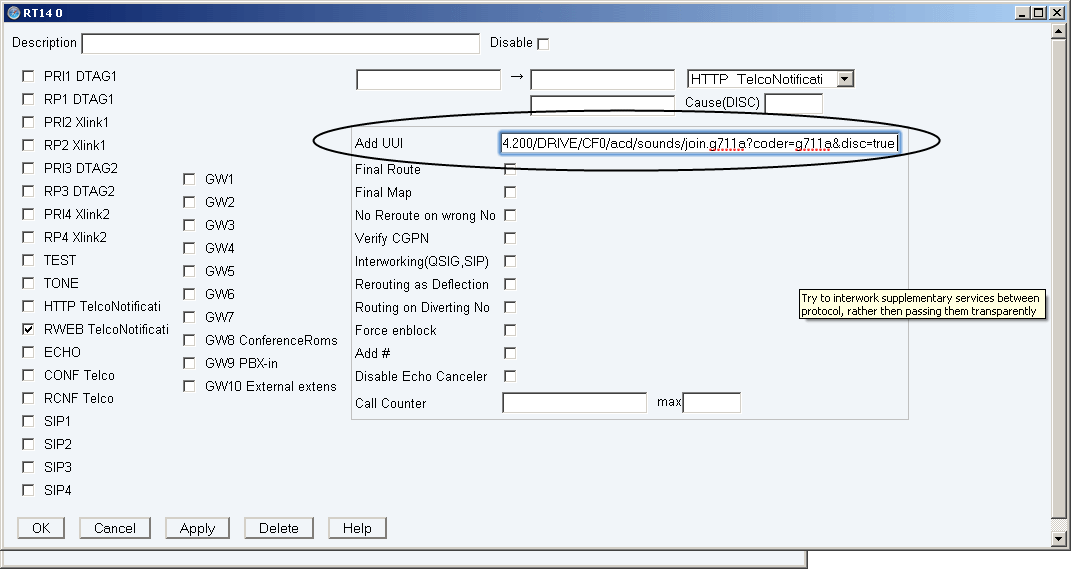Image resolution: width=1071 pixels, height=569 pixels.
Task: Enable the GW7 checkbox
Action: tap(189, 317)
